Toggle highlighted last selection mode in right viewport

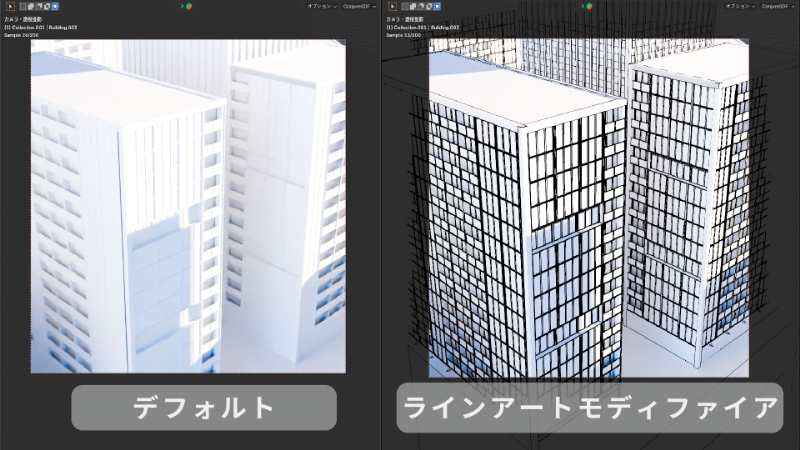coord(438,6)
